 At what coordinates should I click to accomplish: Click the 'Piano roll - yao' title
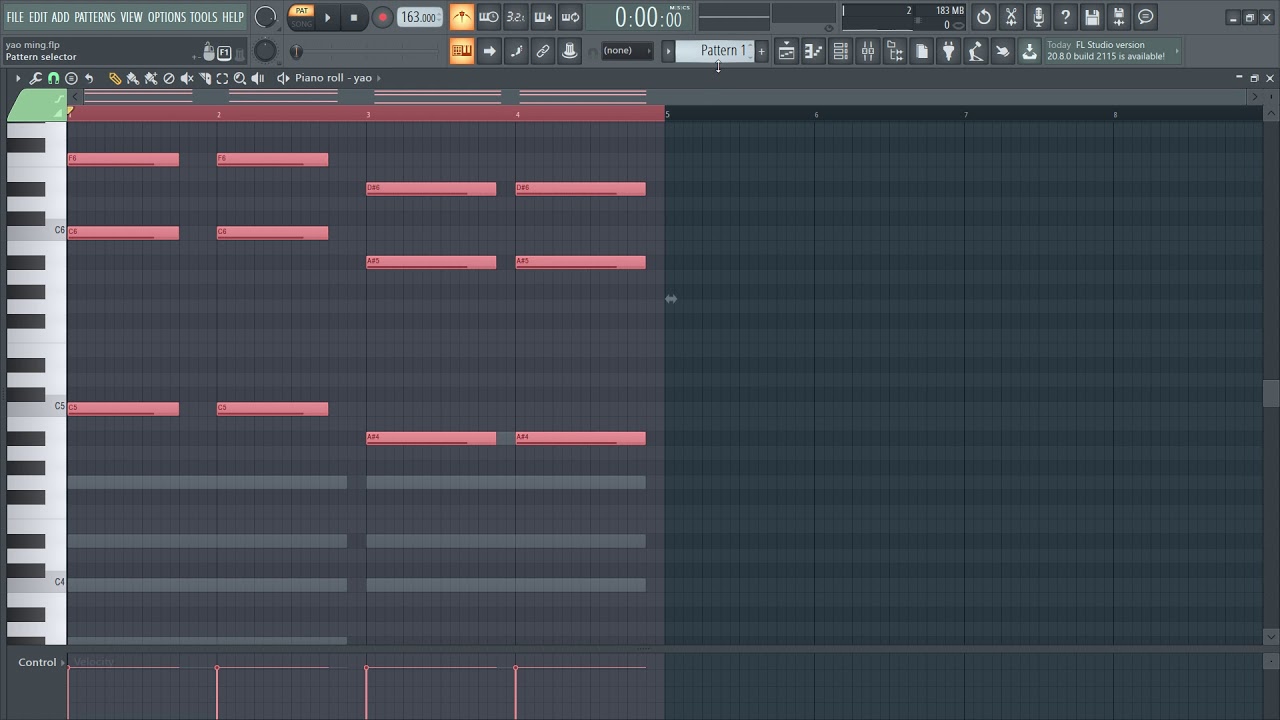[x=333, y=78]
